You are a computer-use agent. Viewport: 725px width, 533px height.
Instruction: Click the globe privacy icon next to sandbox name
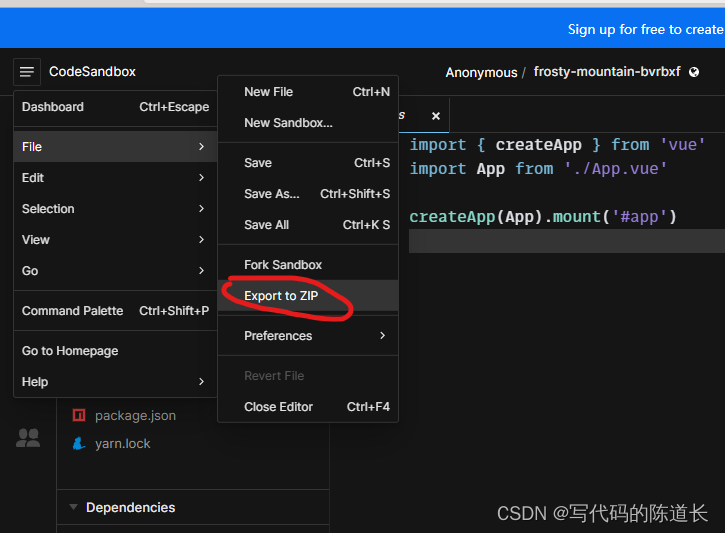point(694,72)
